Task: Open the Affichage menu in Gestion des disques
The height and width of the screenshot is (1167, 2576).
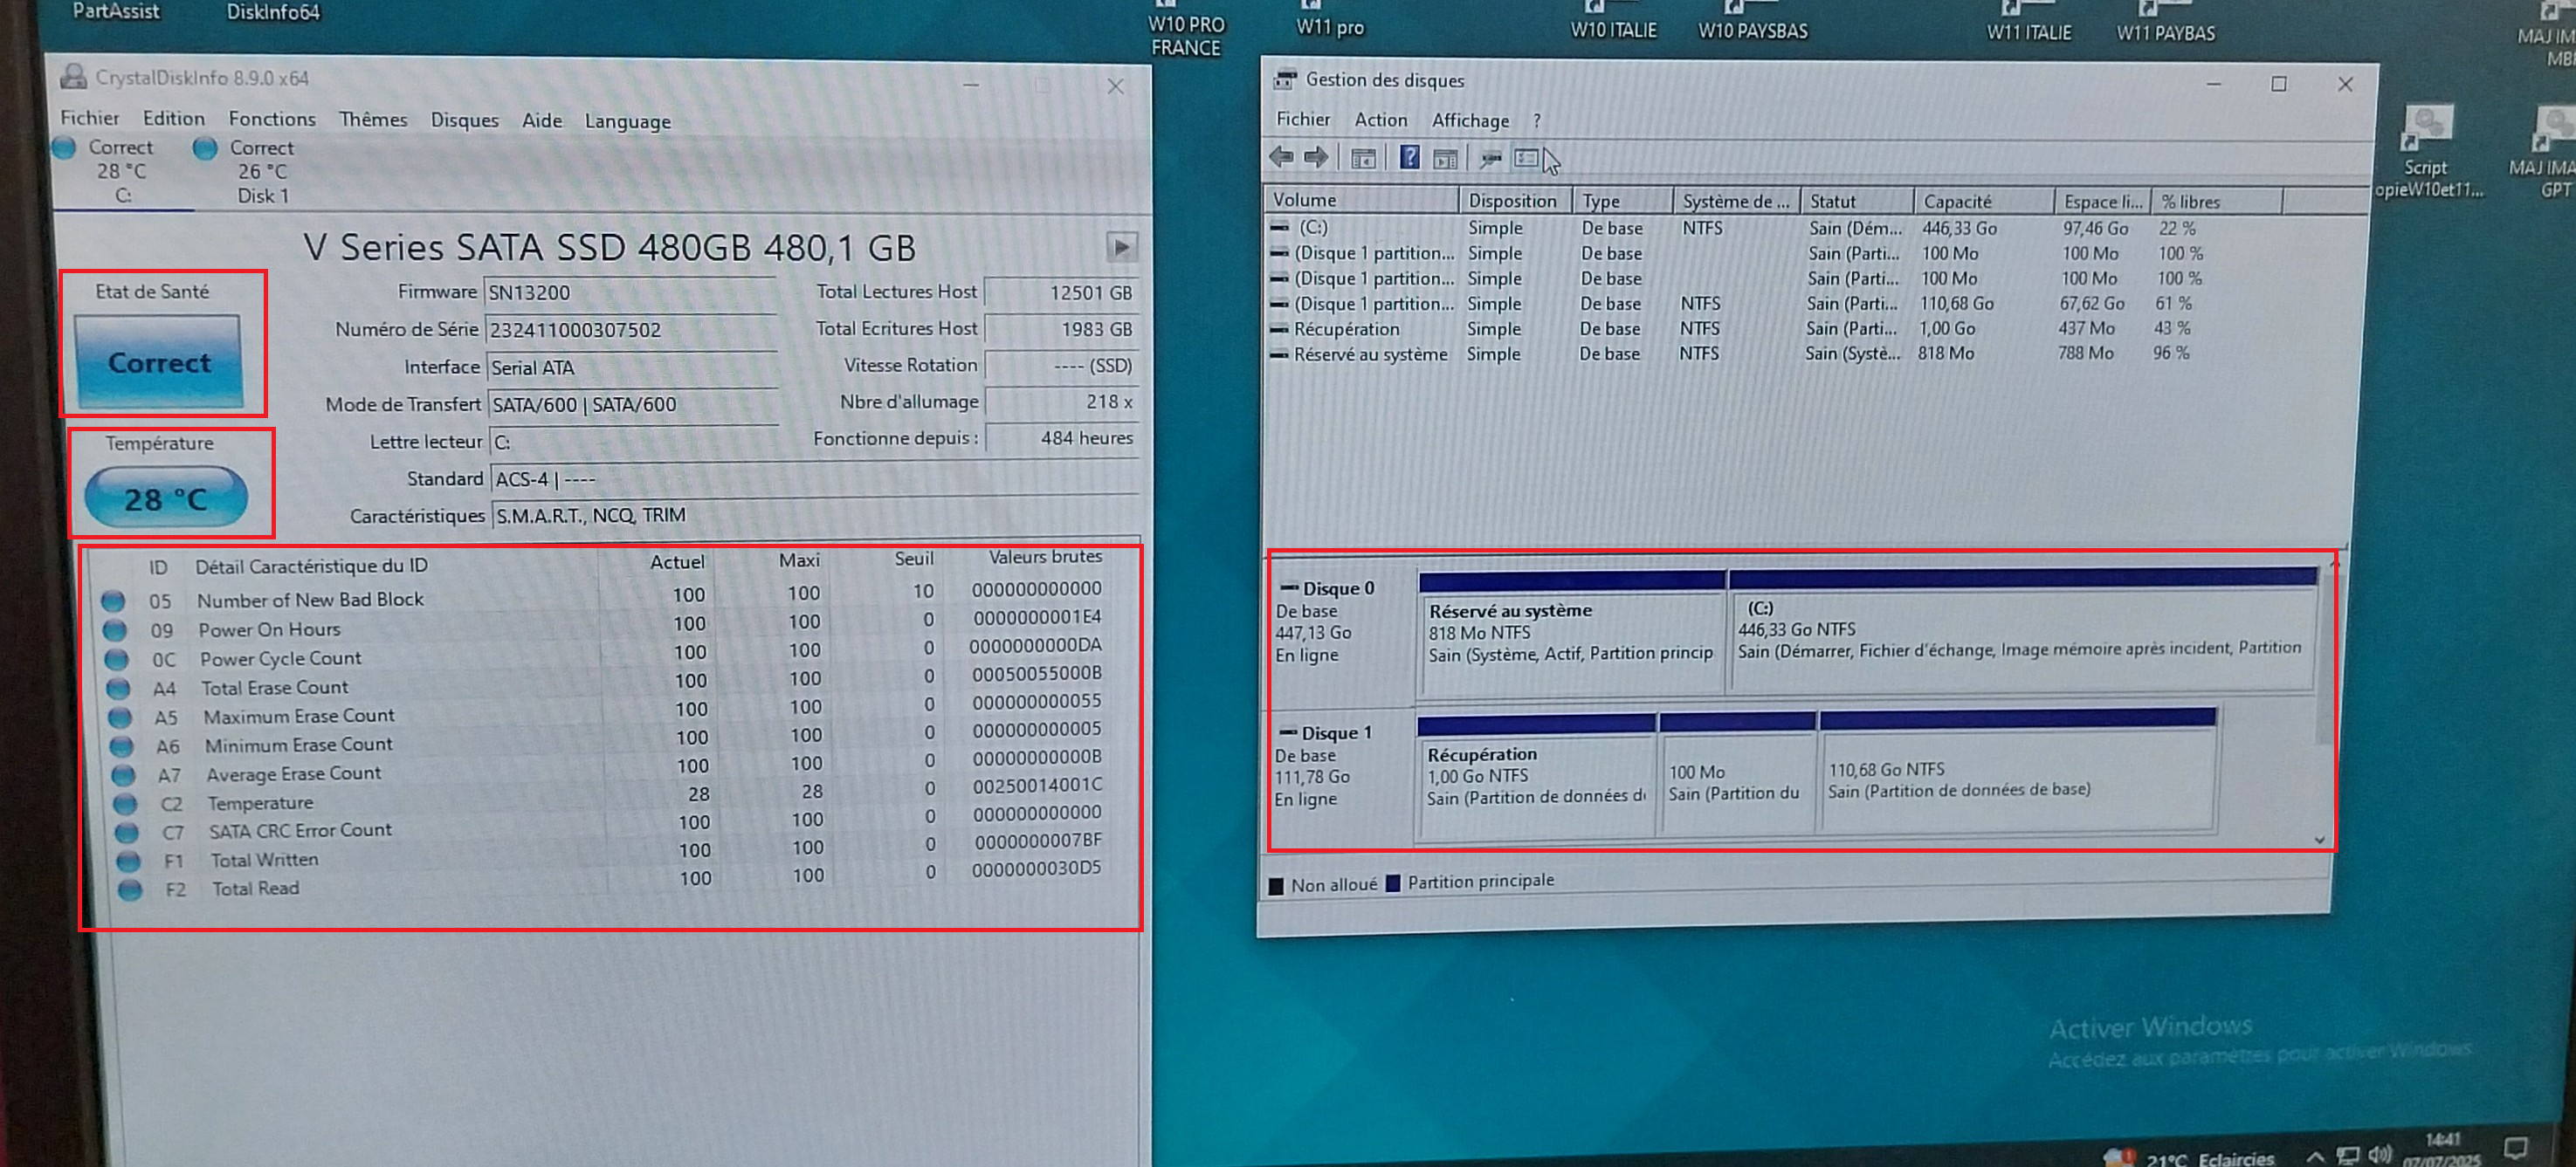Action: point(1470,120)
